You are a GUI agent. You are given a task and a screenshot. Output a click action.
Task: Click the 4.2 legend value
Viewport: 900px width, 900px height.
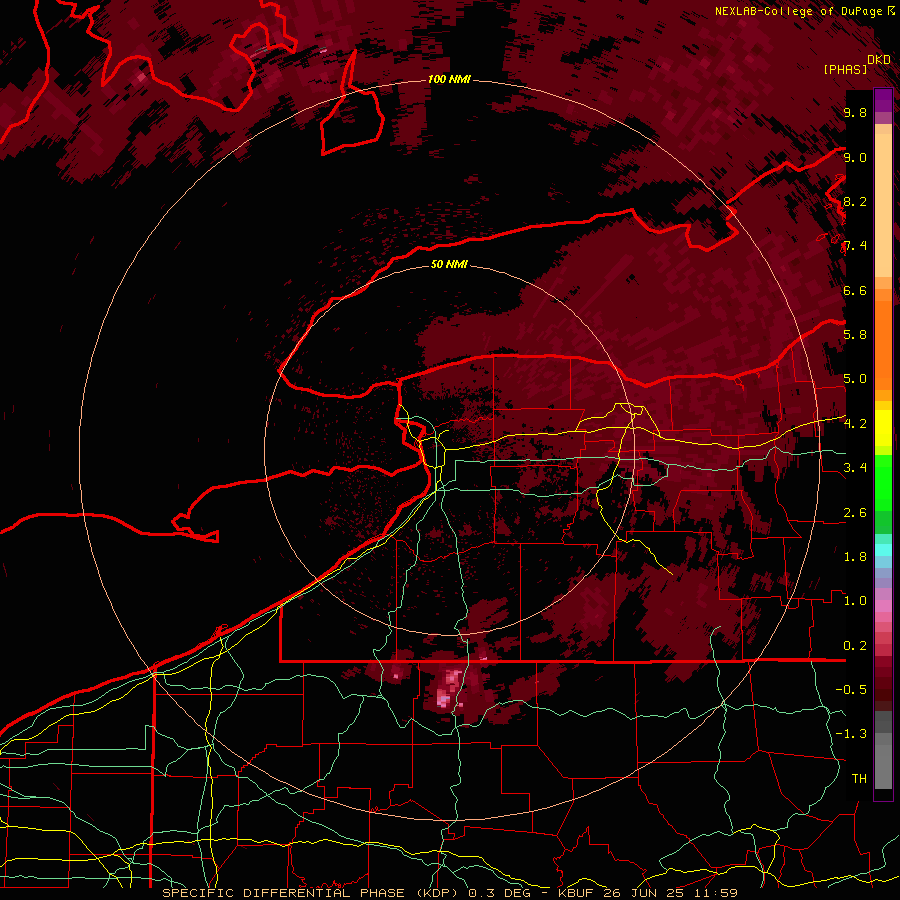pos(855,423)
